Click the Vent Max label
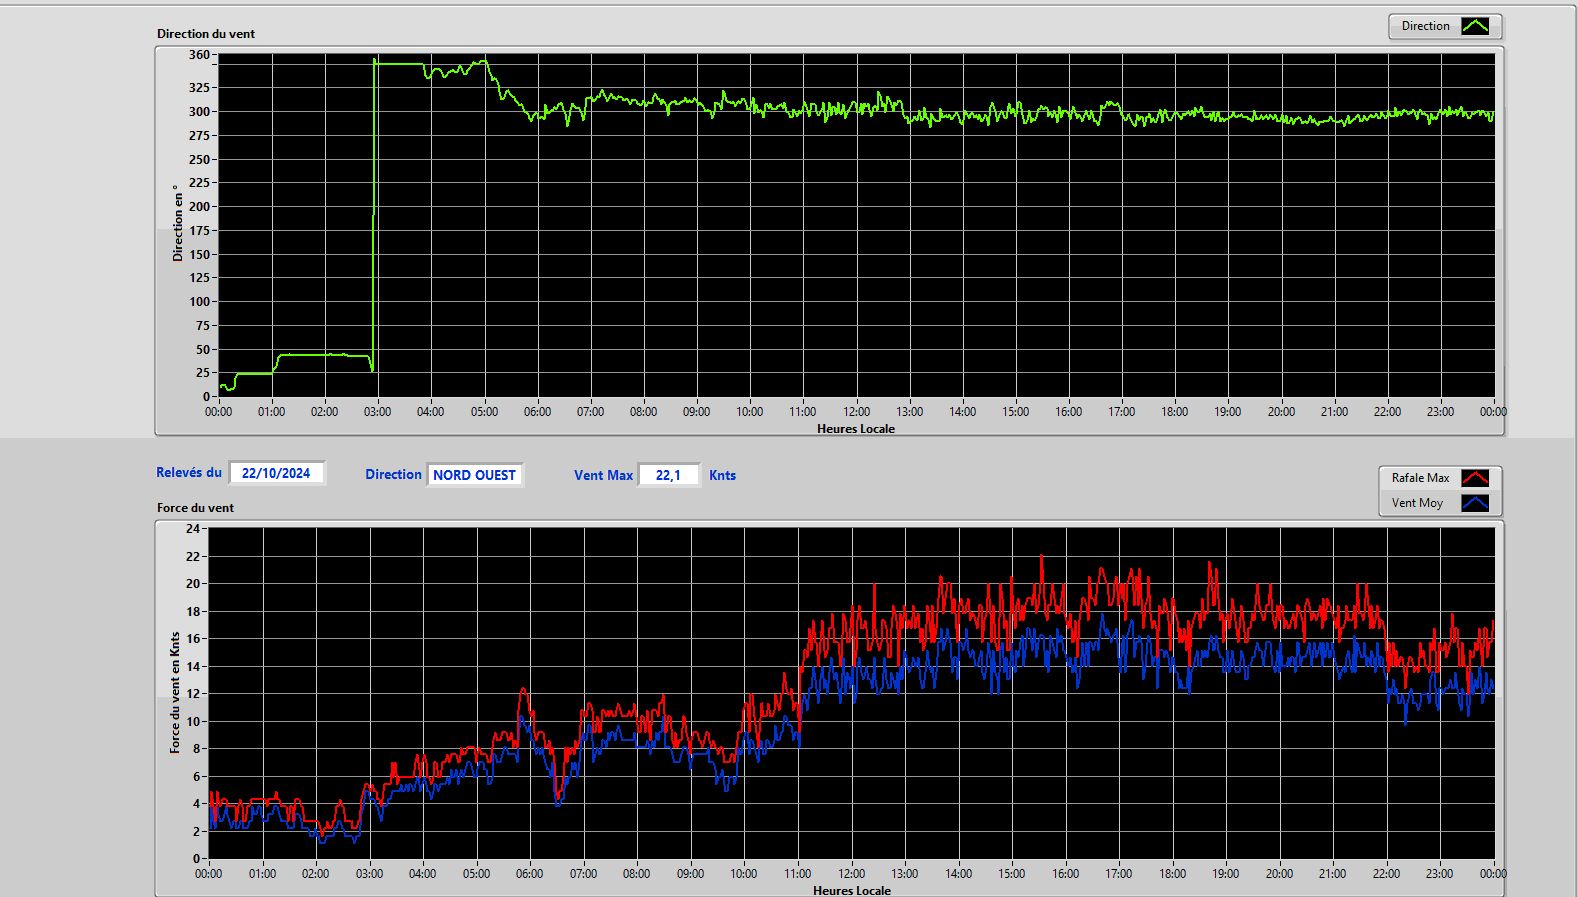 (x=603, y=475)
